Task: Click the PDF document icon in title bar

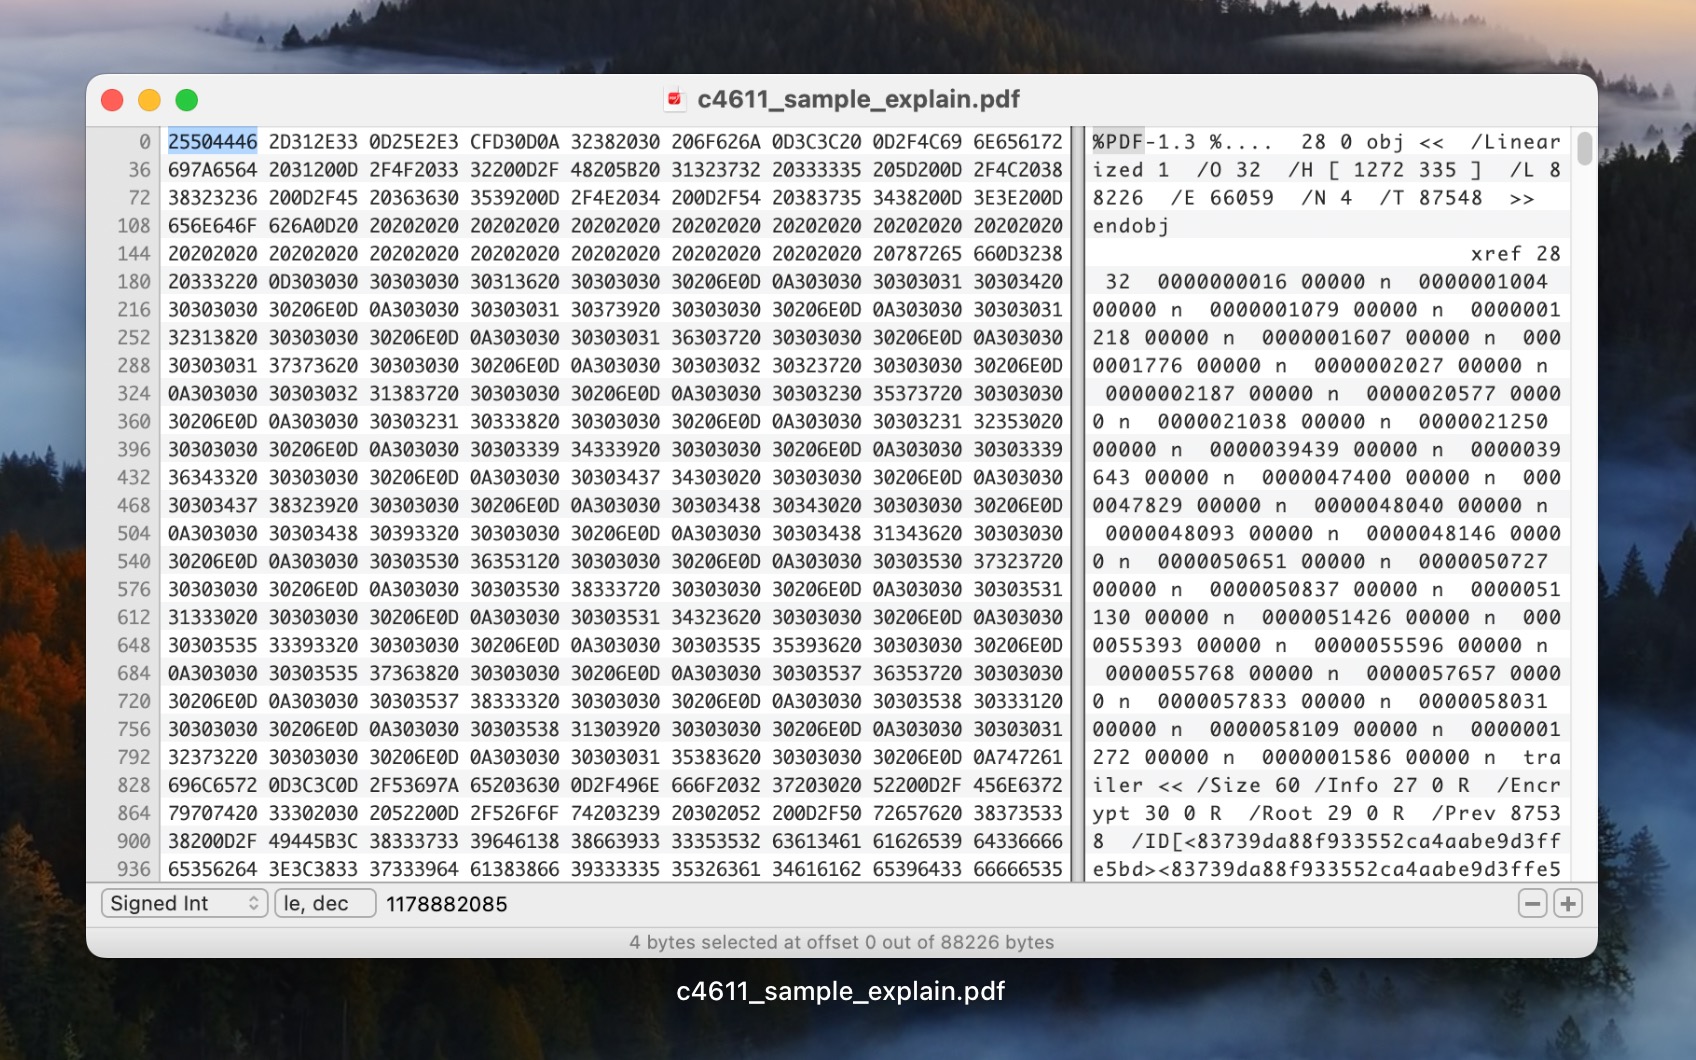Action: (x=675, y=99)
